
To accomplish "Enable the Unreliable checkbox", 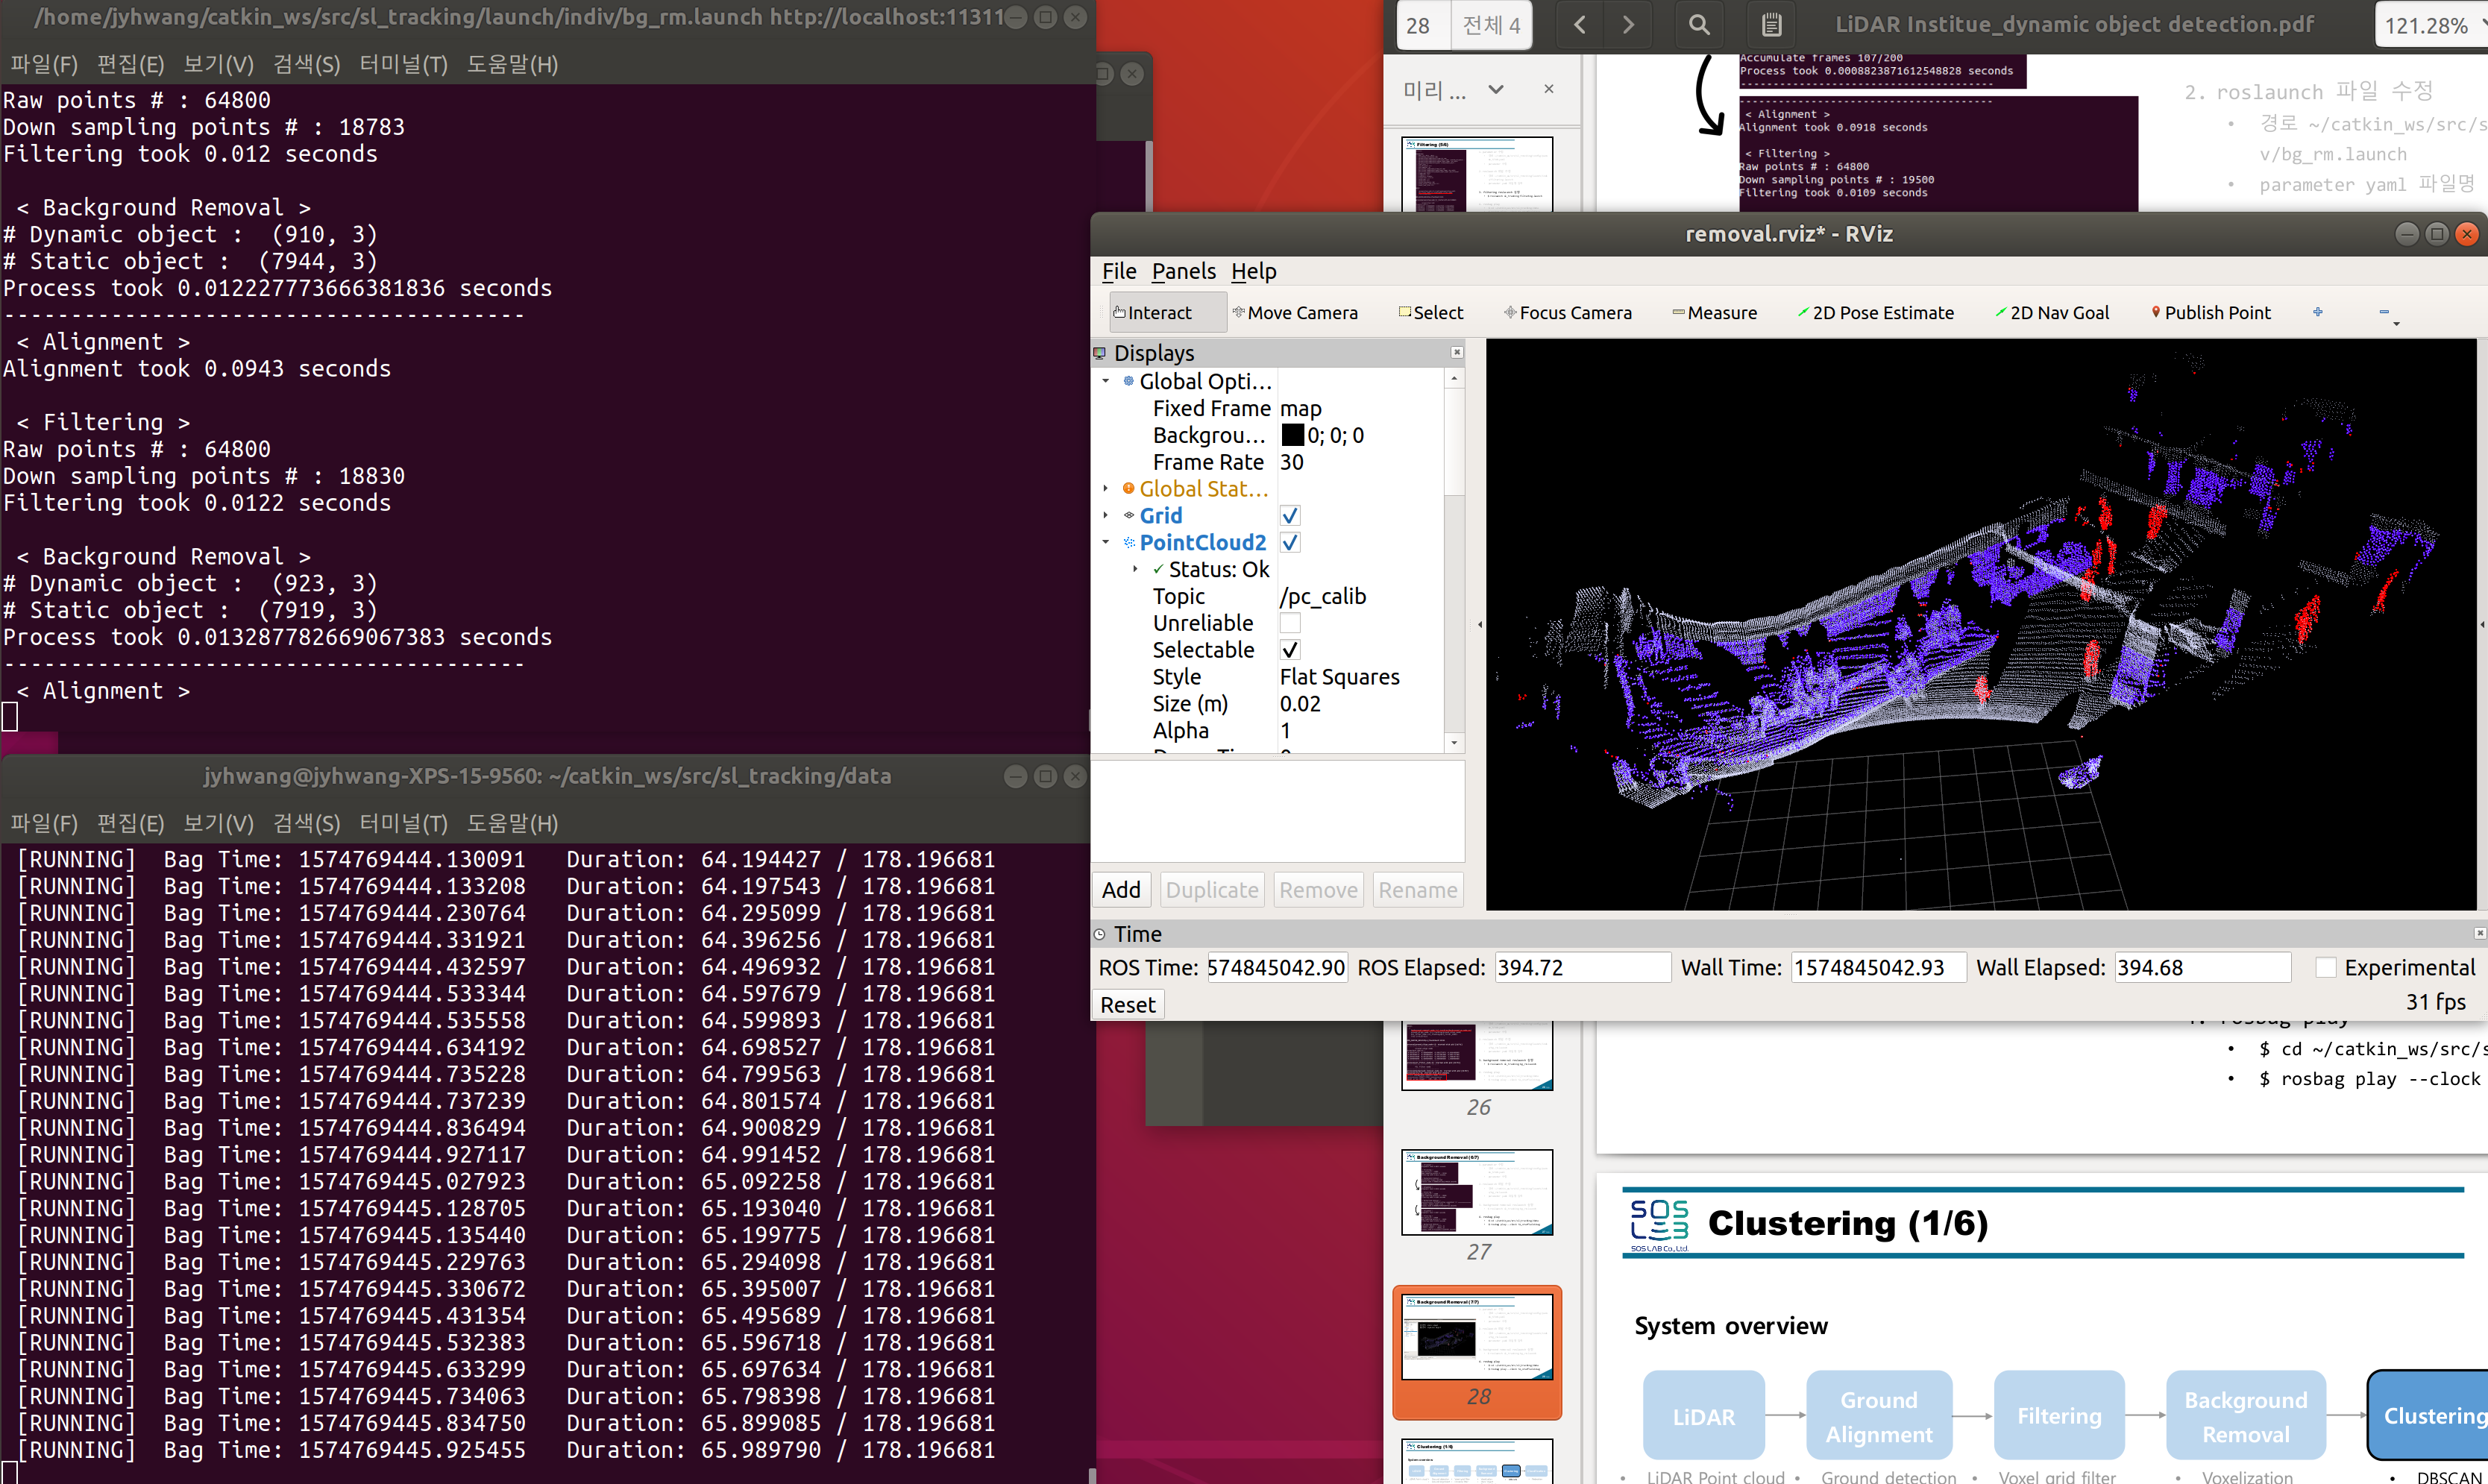I will coord(1290,623).
